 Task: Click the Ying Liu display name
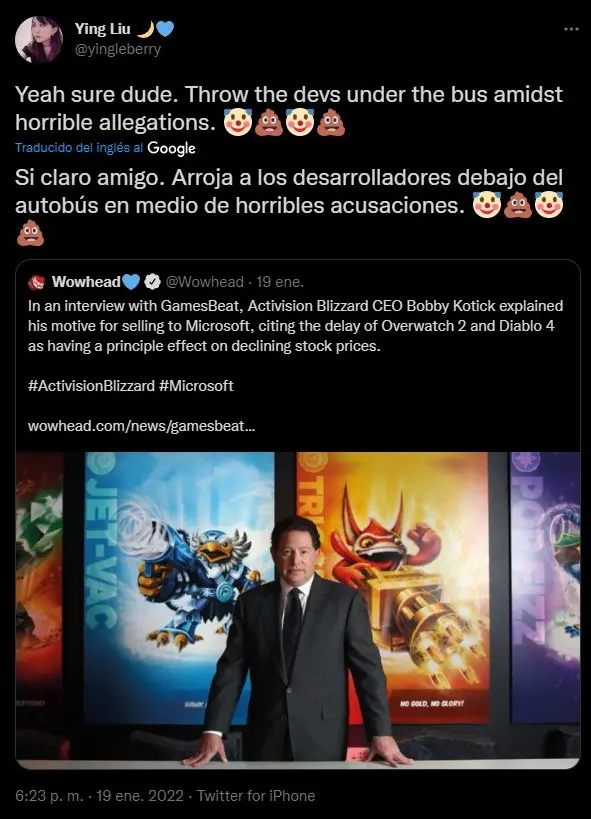pos(102,29)
